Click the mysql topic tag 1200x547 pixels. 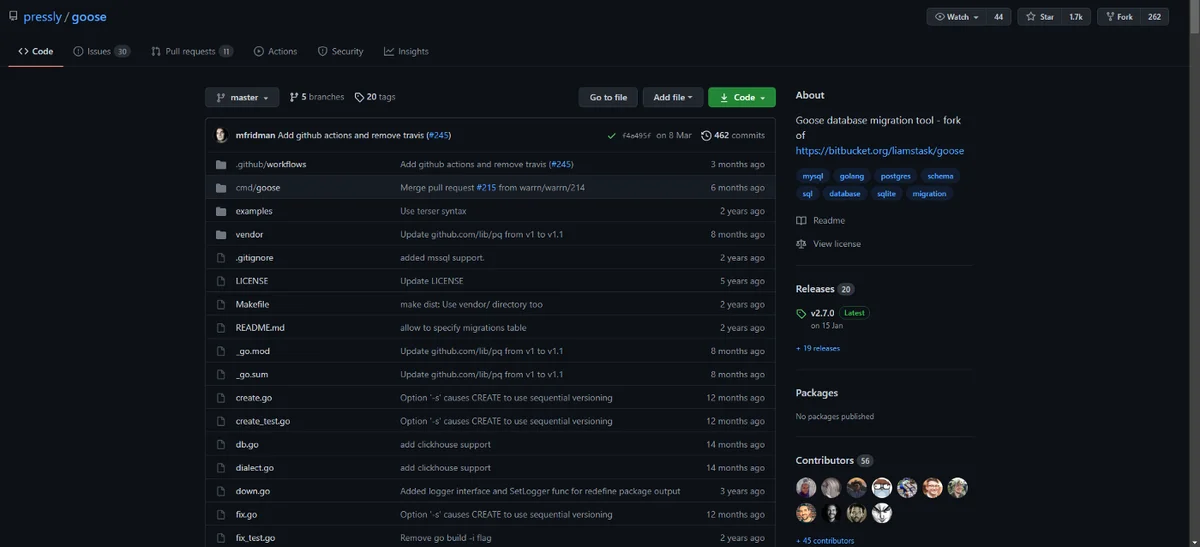812,176
